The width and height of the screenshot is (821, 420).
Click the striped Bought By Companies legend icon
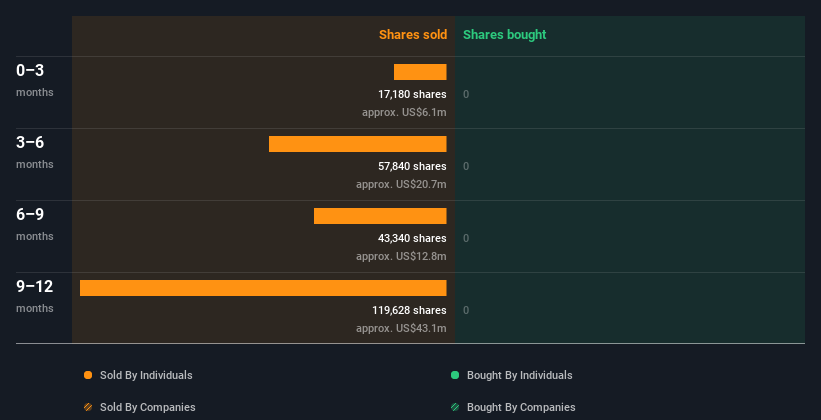[455, 407]
